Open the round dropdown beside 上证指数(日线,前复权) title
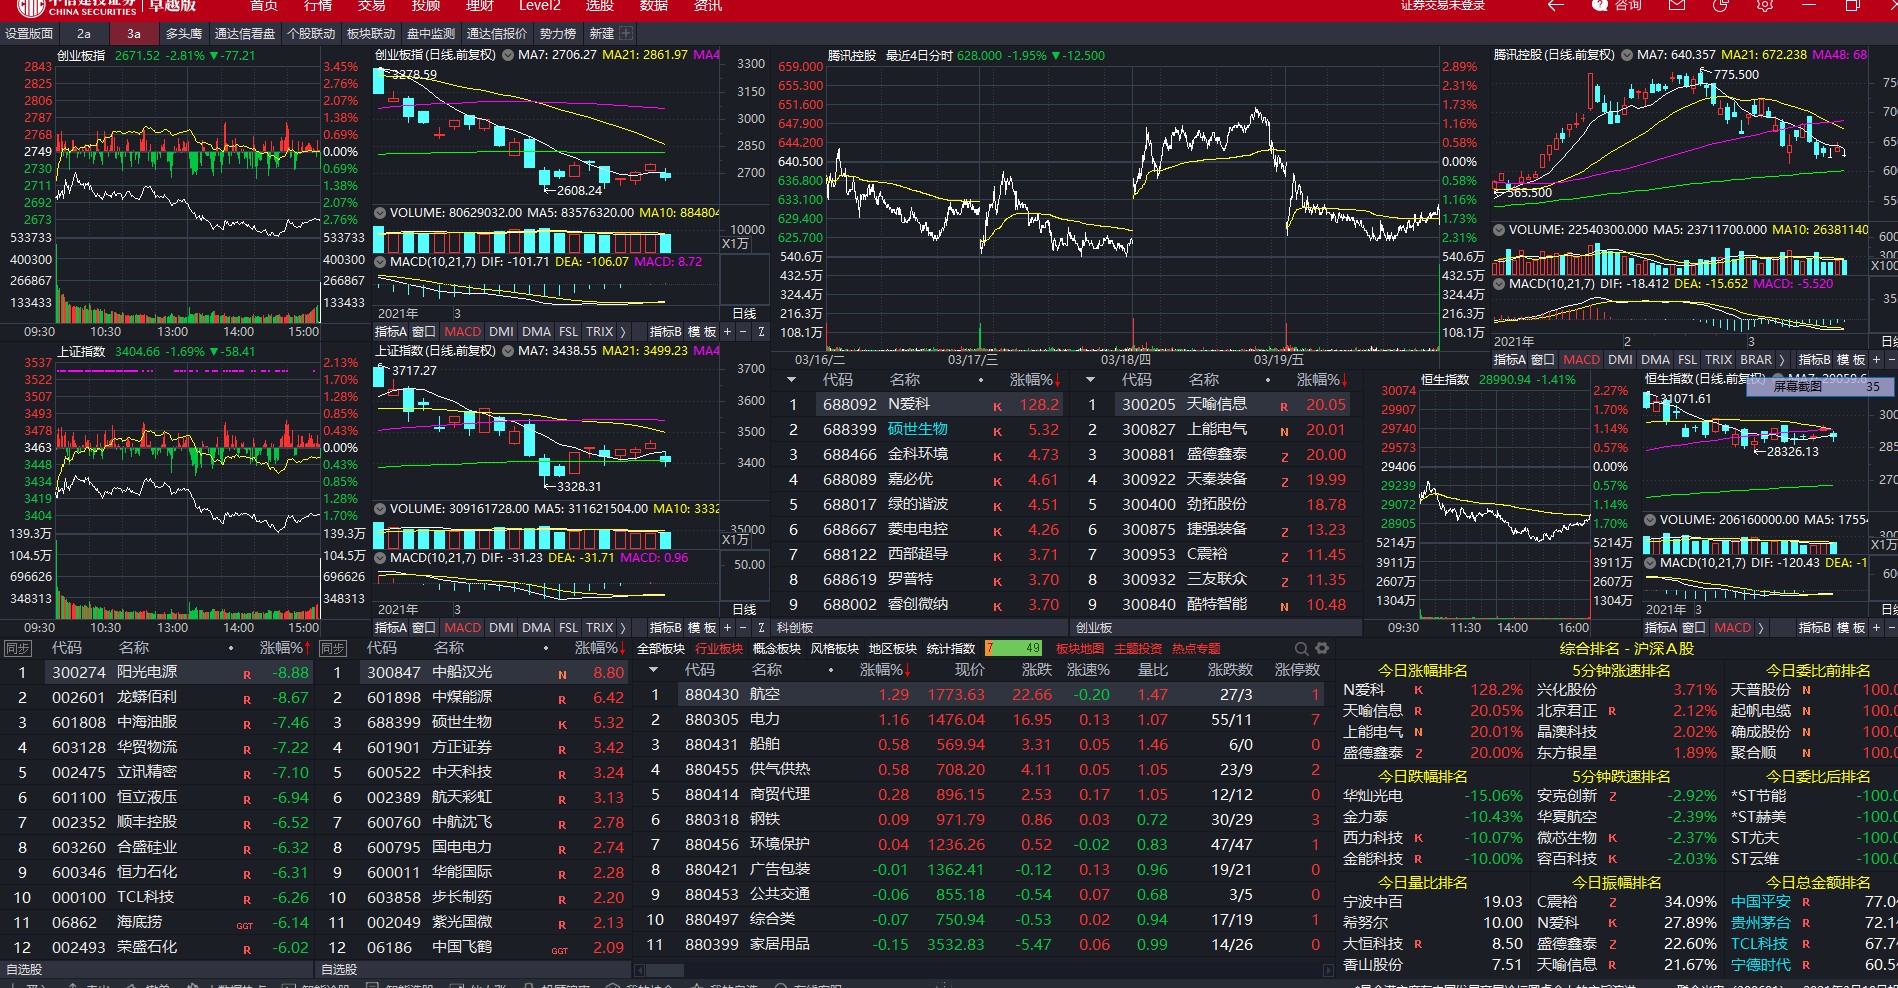 [506, 351]
